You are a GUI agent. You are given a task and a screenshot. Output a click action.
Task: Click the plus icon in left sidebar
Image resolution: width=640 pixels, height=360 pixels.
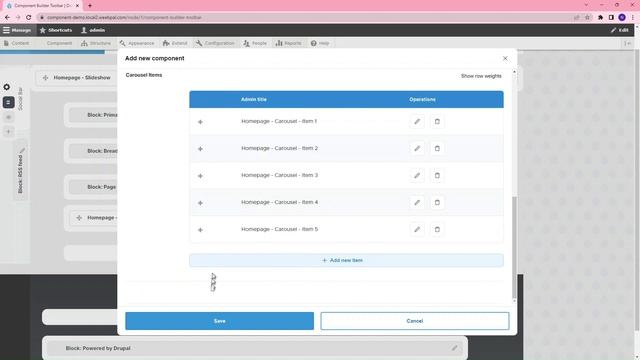point(8,132)
